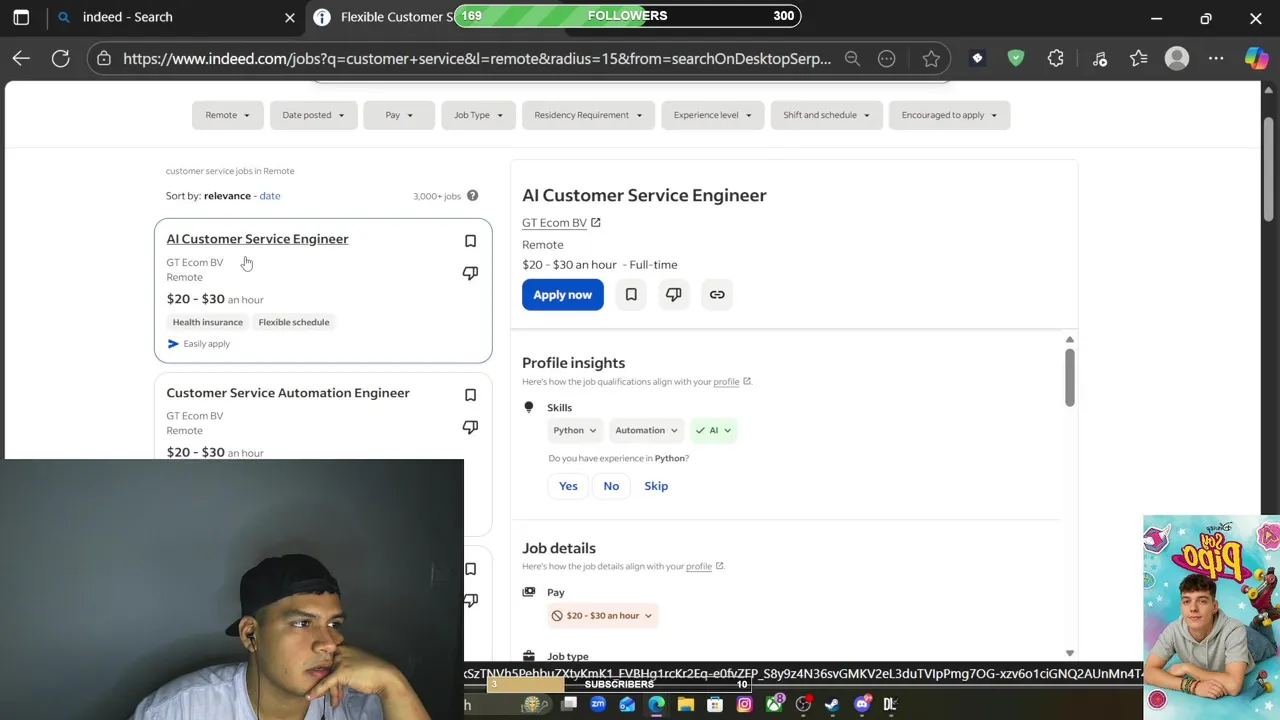Open the AdGuard green shield extension

point(1016,59)
